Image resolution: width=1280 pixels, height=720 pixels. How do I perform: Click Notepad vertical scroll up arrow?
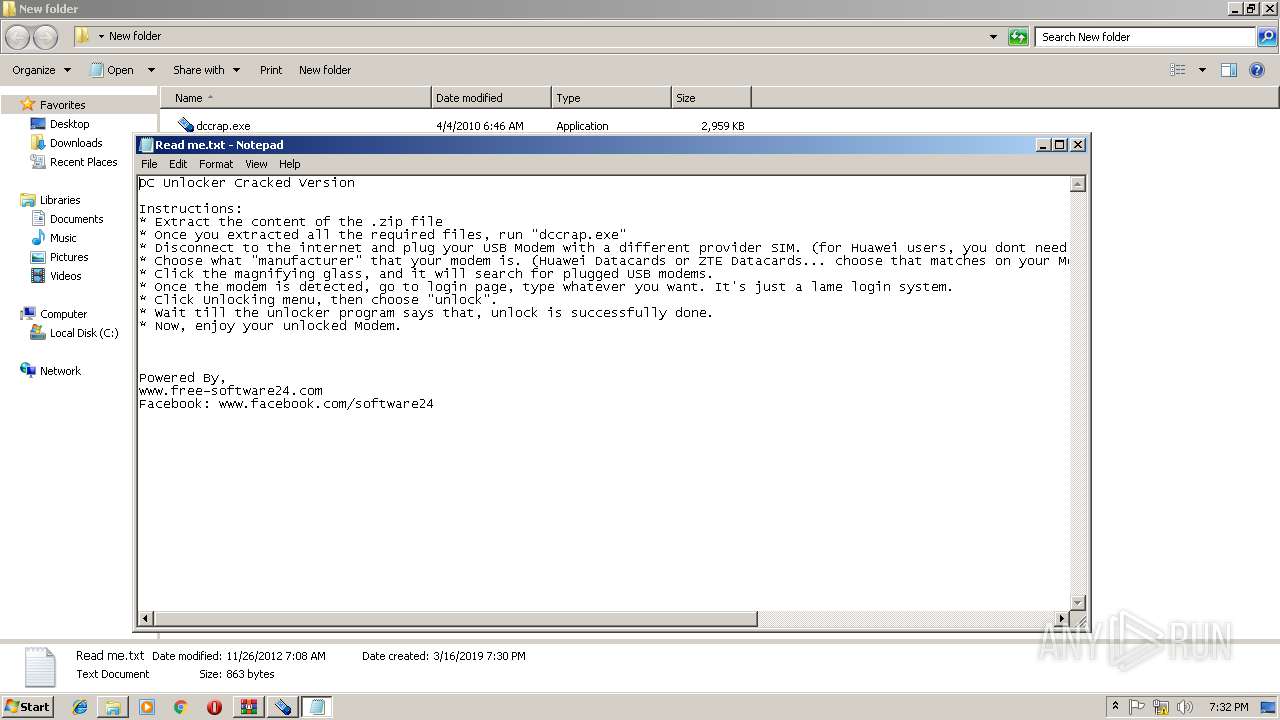tap(1078, 184)
